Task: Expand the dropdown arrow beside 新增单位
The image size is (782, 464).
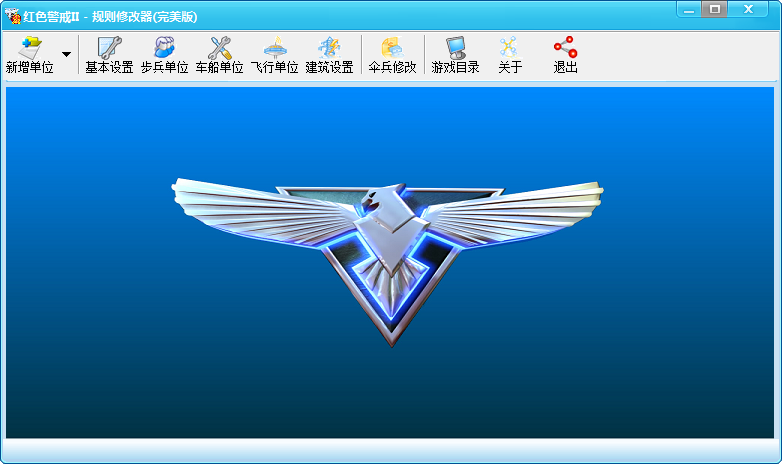Action: click(66, 54)
